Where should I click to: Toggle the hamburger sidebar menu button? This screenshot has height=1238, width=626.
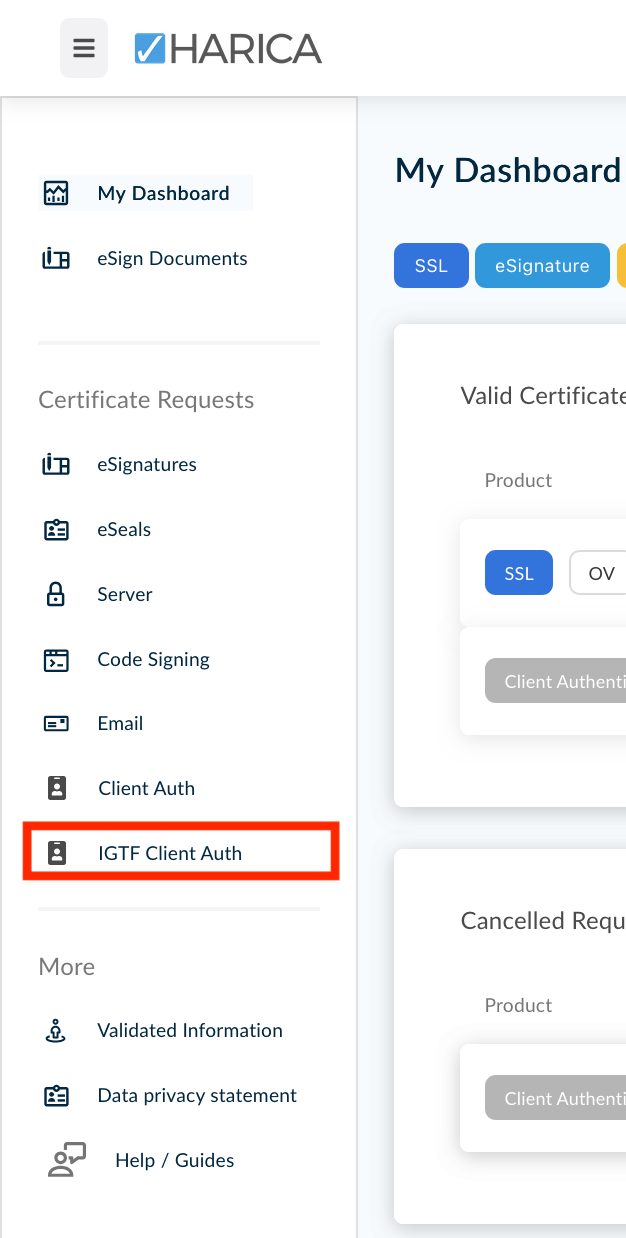84,48
